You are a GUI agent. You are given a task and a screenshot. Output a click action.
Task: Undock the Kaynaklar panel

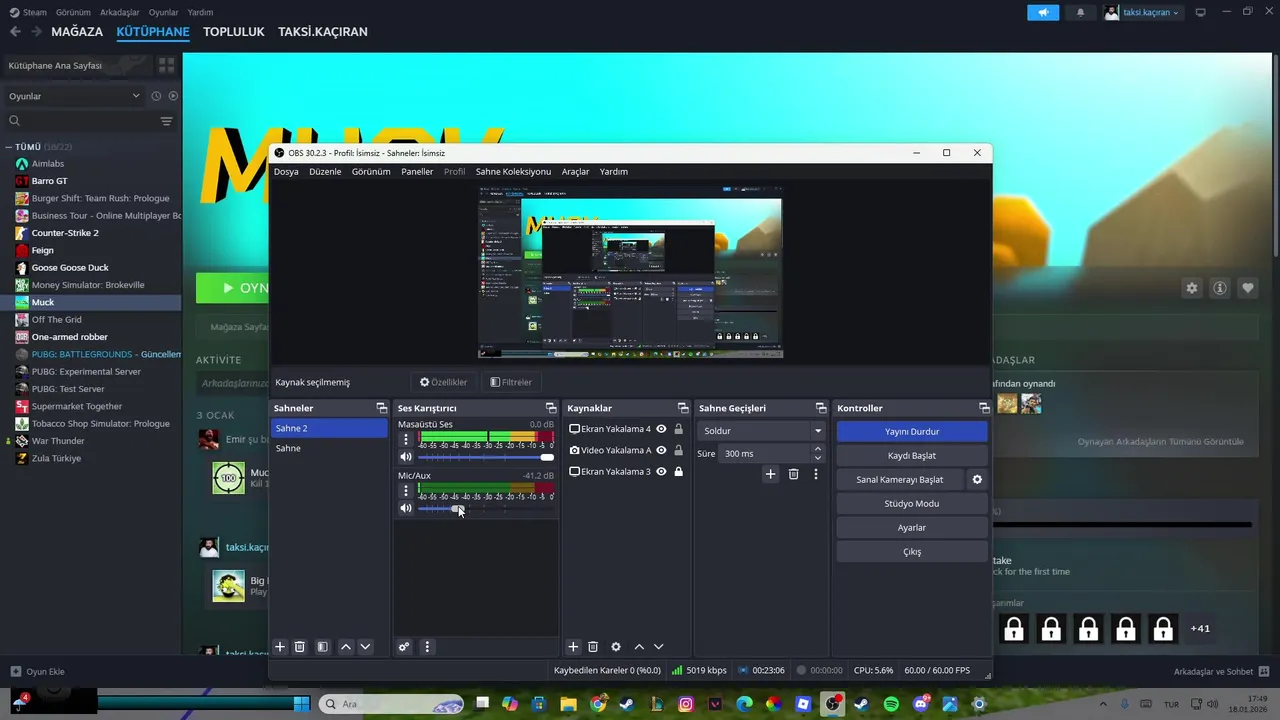coord(683,408)
